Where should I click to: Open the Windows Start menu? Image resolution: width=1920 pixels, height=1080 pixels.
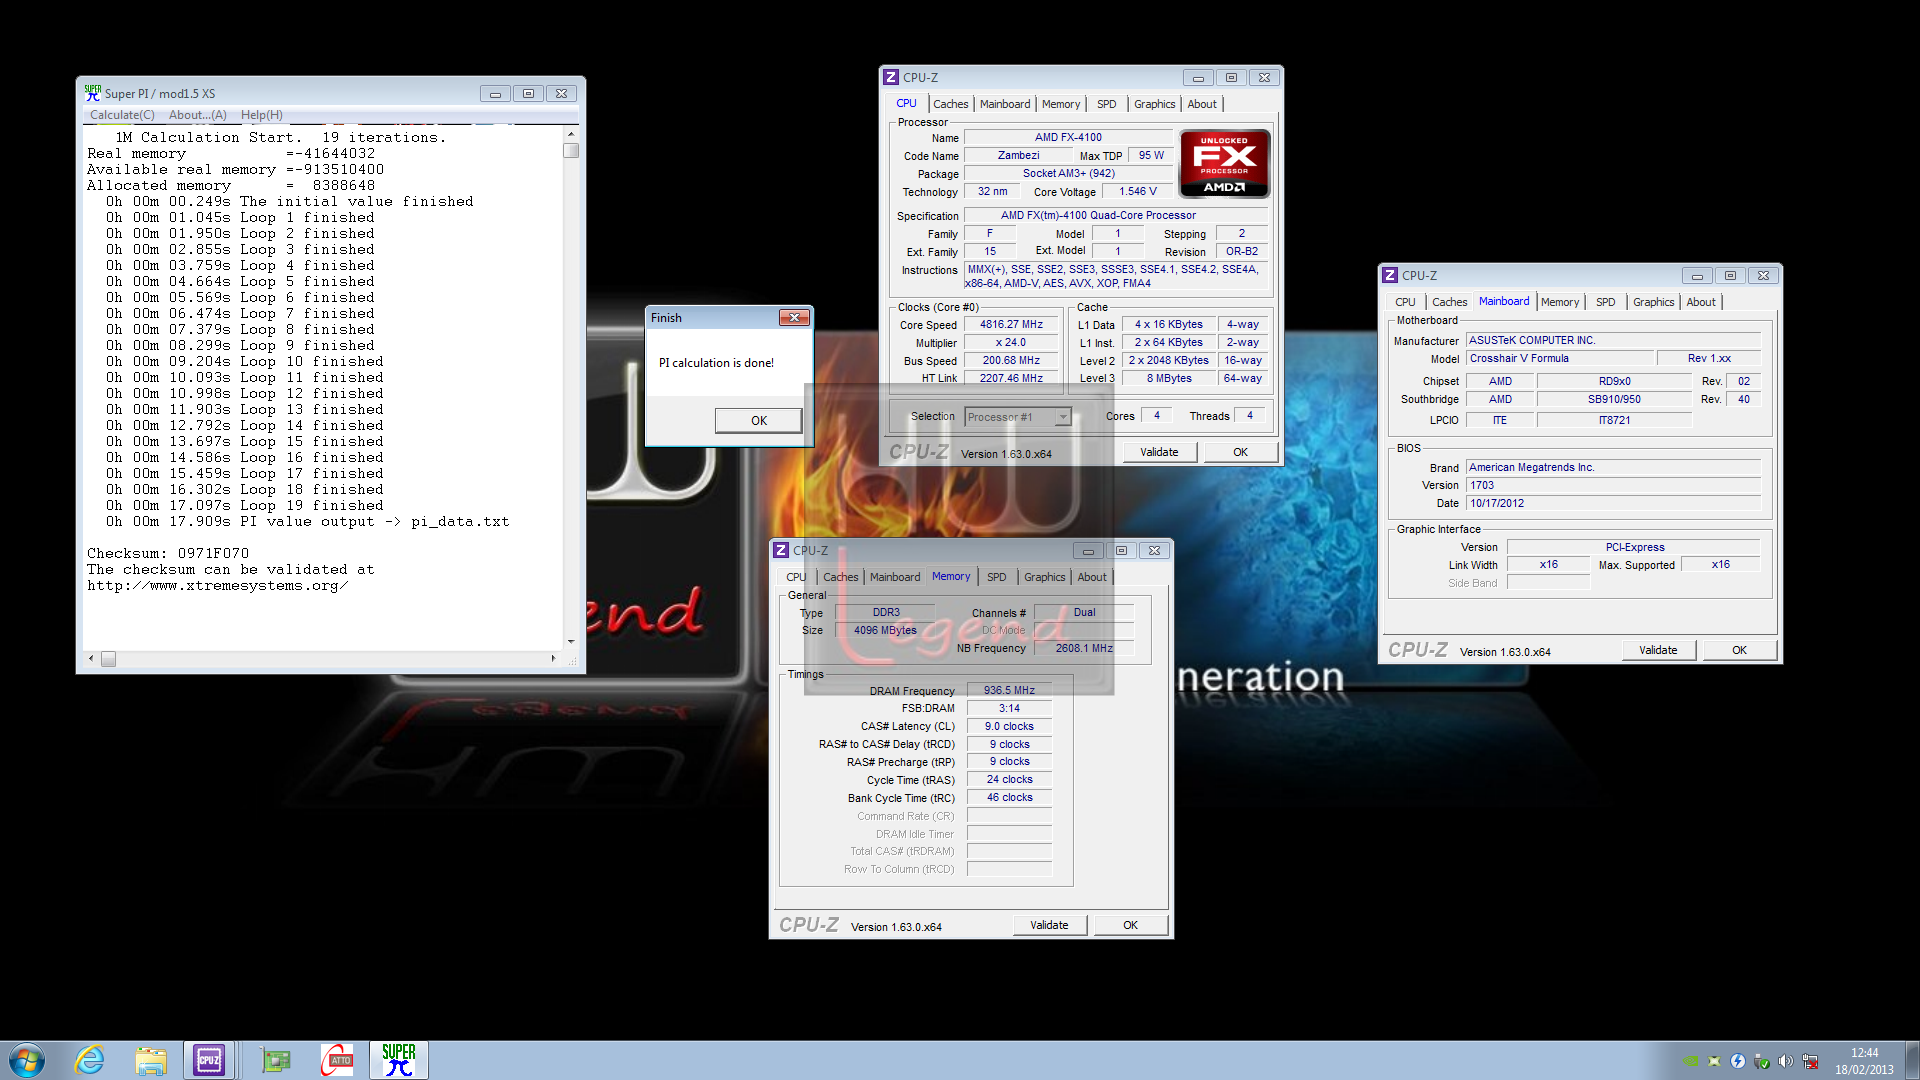tap(27, 1060)
